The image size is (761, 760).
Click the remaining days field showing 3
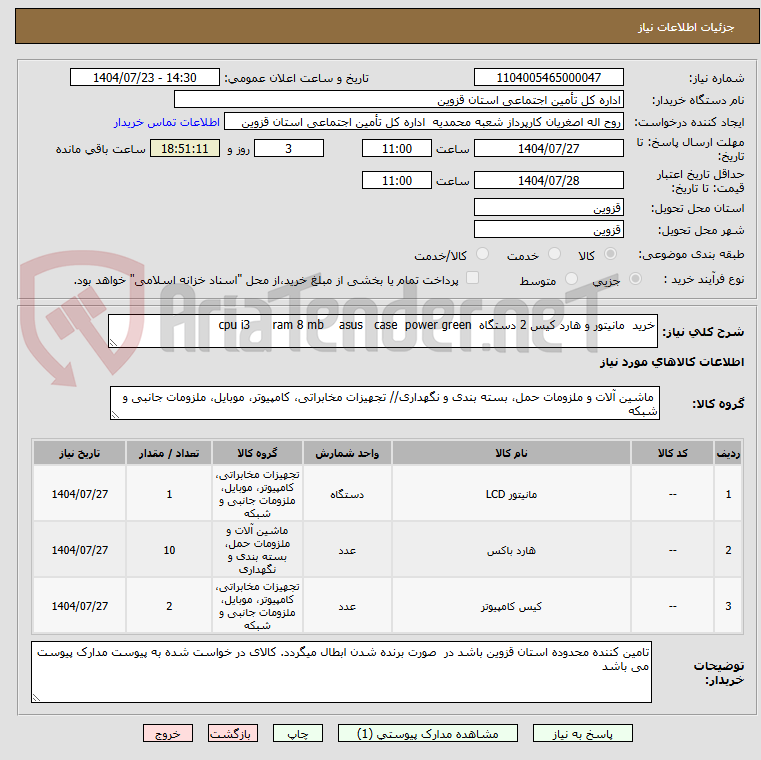coord(289,149)
